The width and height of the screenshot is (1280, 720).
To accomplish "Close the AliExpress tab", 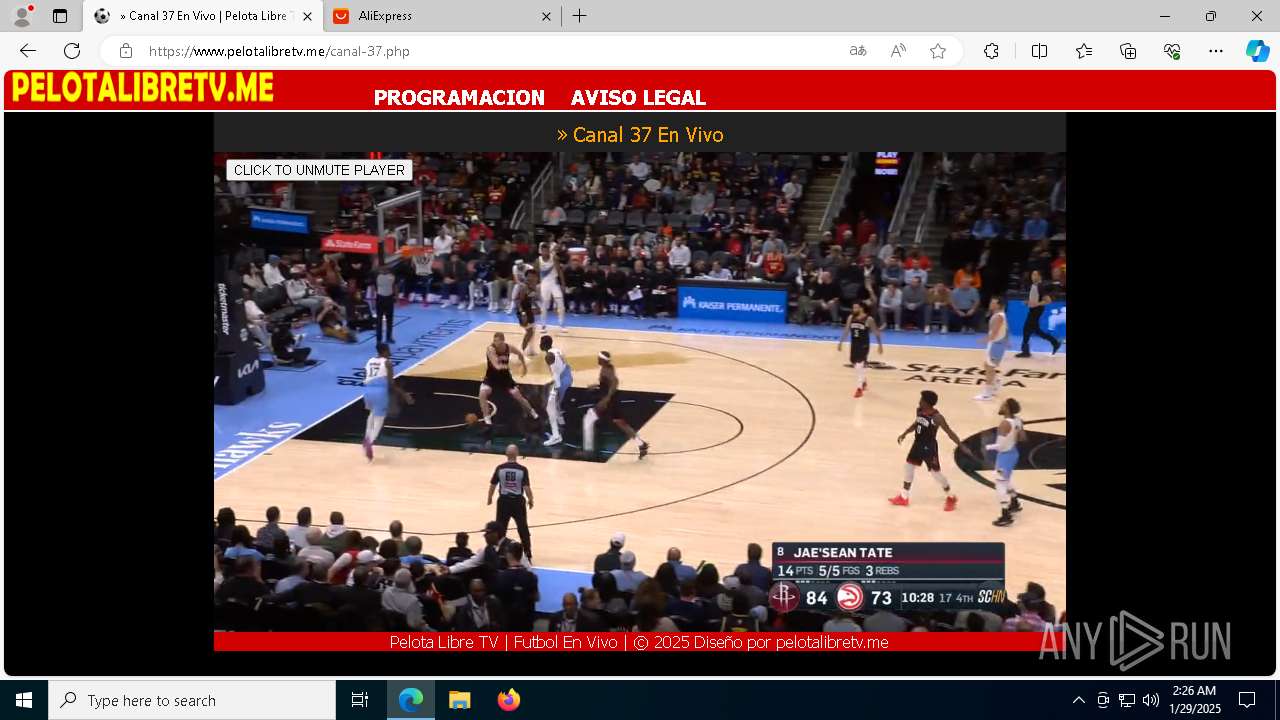I will [x=546, y=16].
